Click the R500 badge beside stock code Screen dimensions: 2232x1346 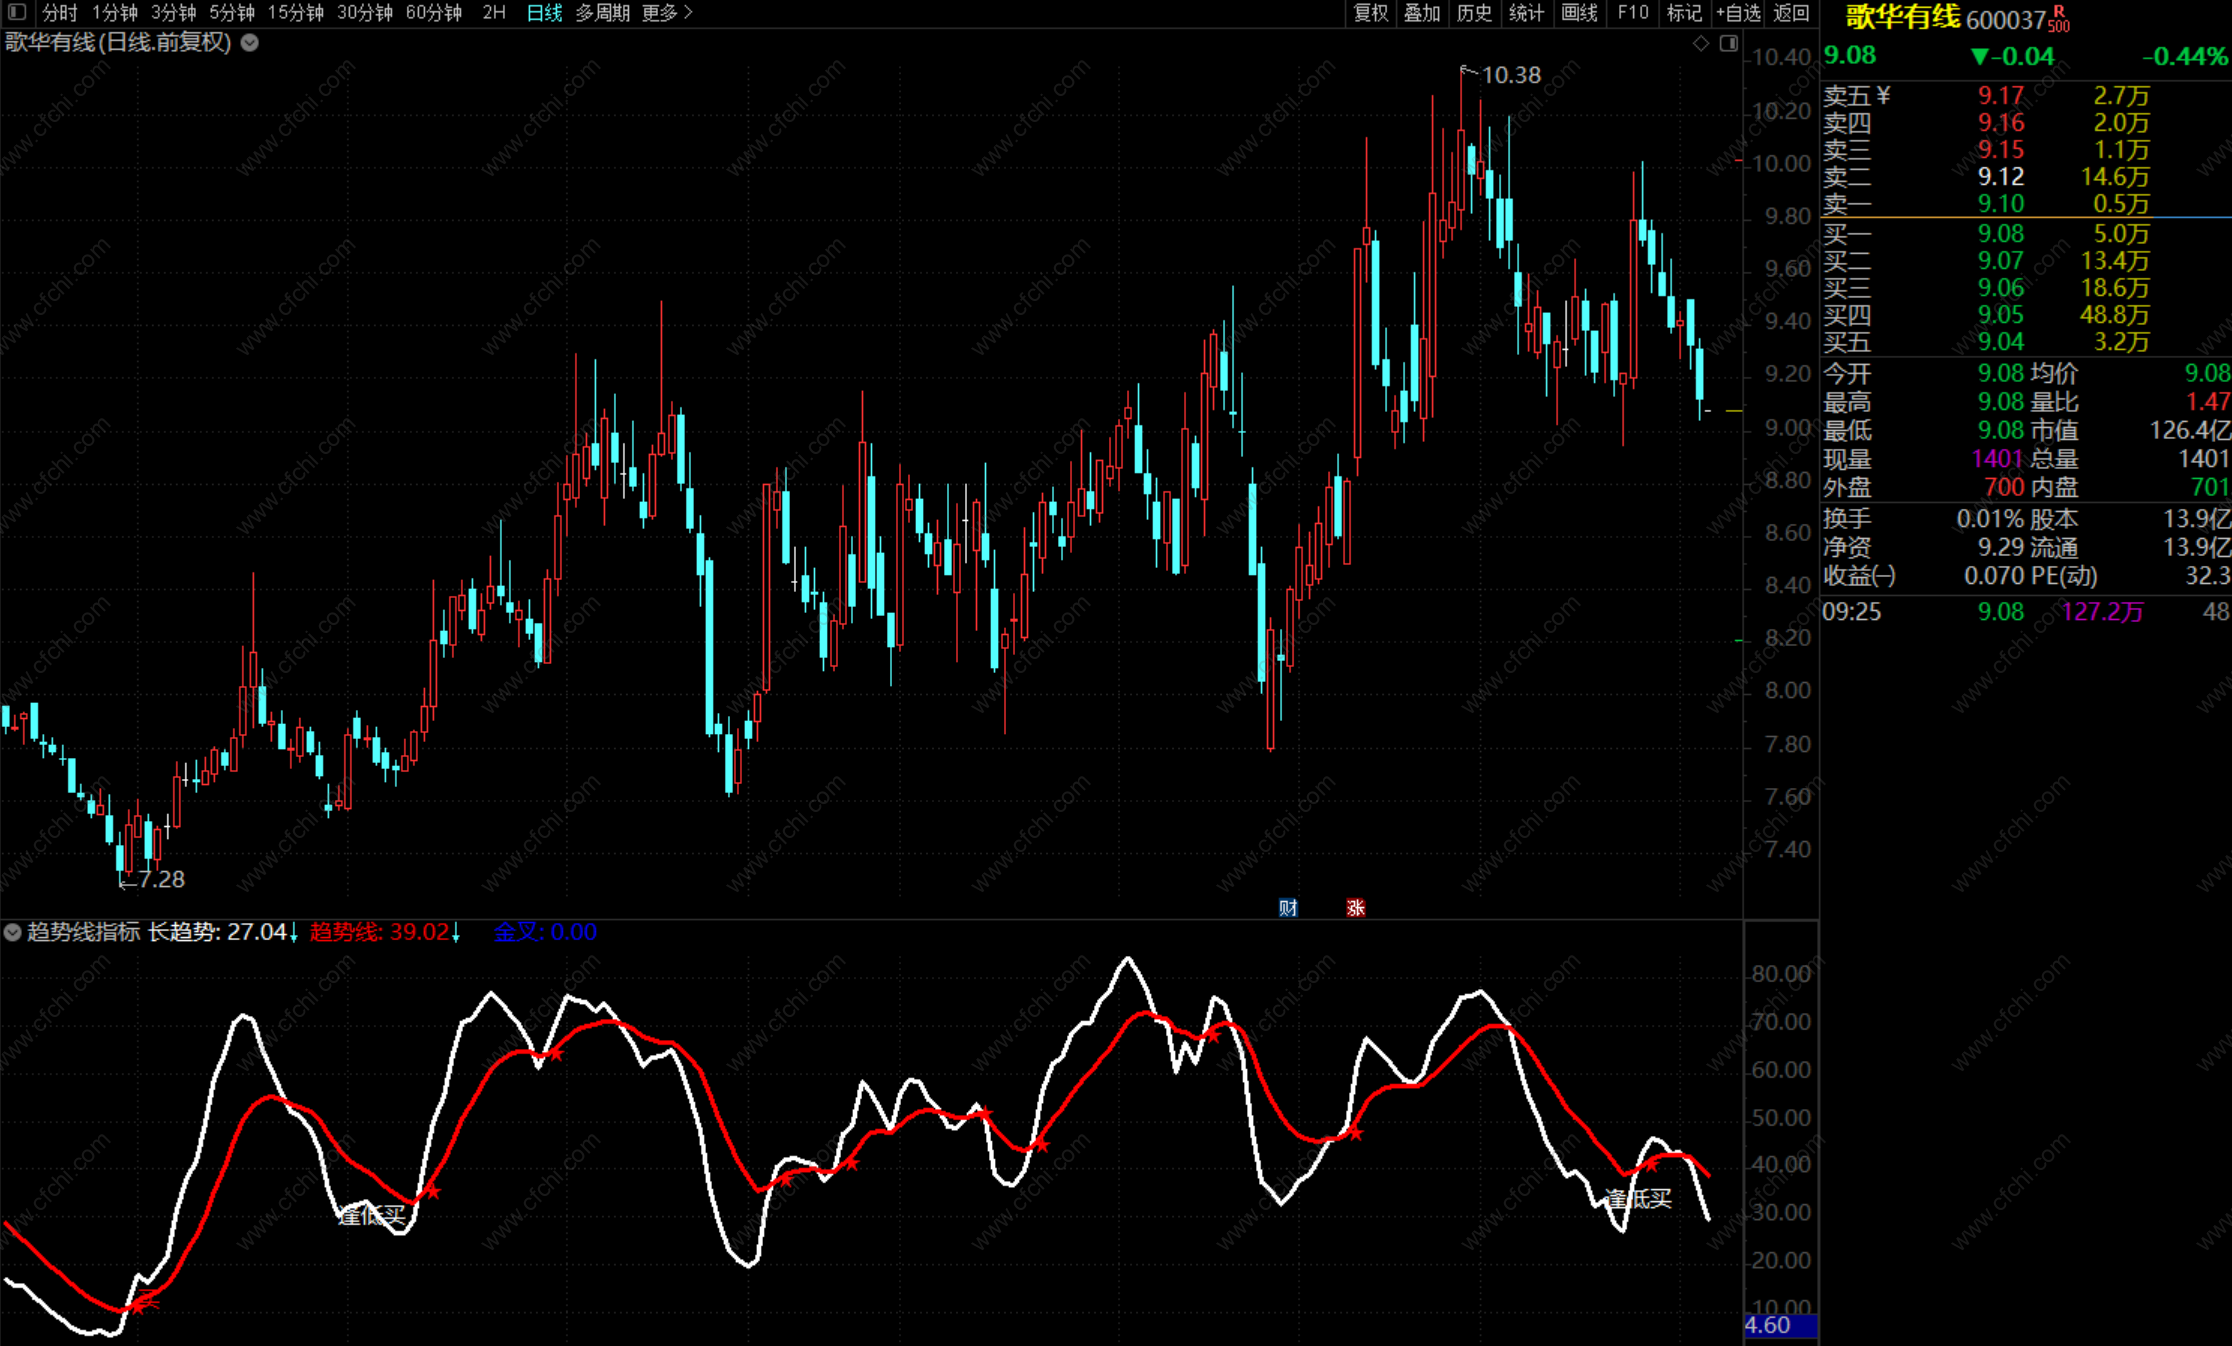point(2059,18)
